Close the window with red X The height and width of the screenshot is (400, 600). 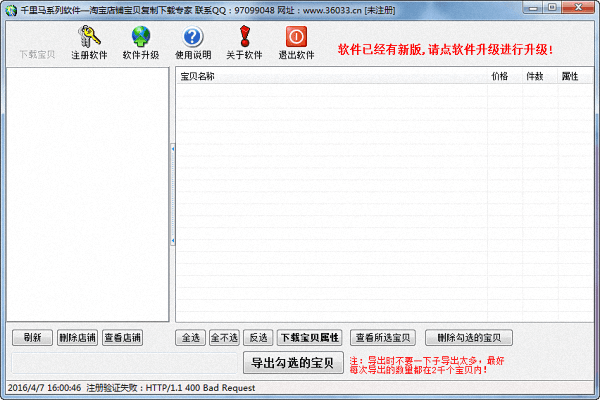click(579, 7)
